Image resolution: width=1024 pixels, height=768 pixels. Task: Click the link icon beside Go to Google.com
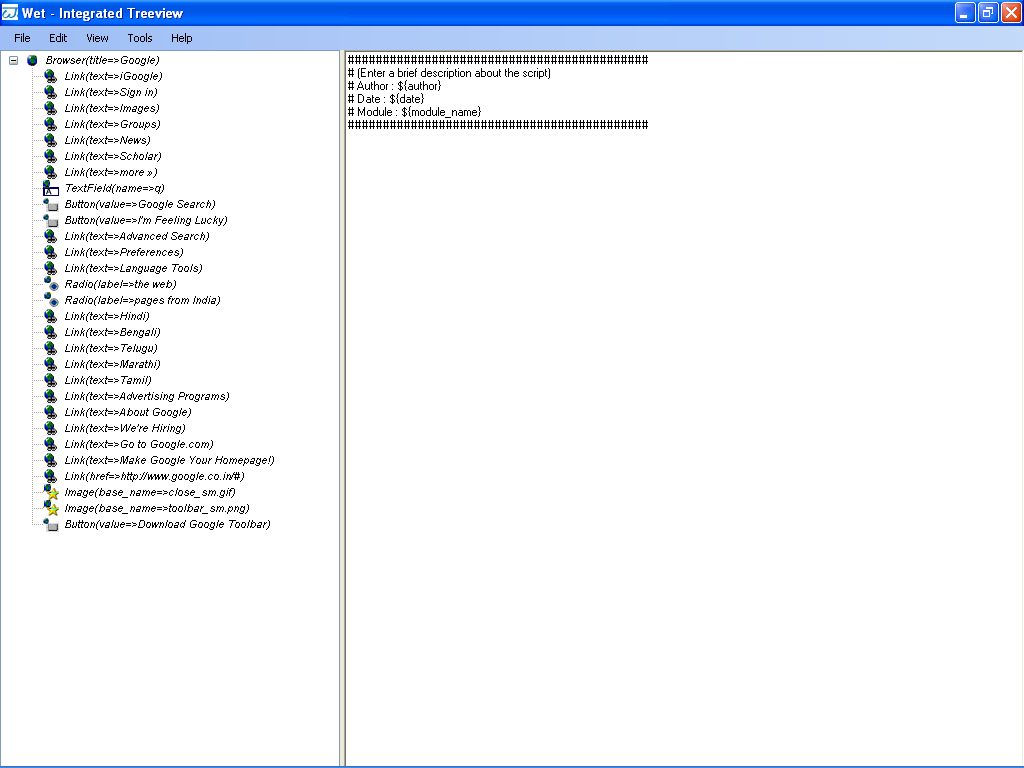pyautogui.click(x=50, y=445)
